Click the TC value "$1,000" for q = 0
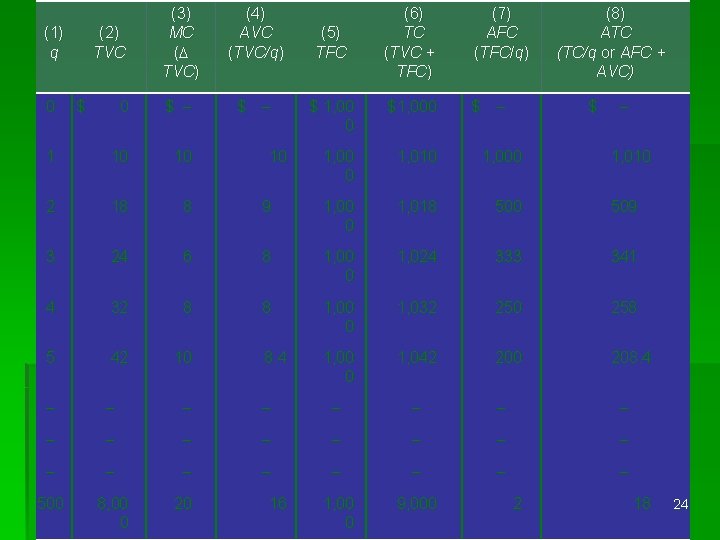This screenshot has width=720, height=540. pos(412,107)
